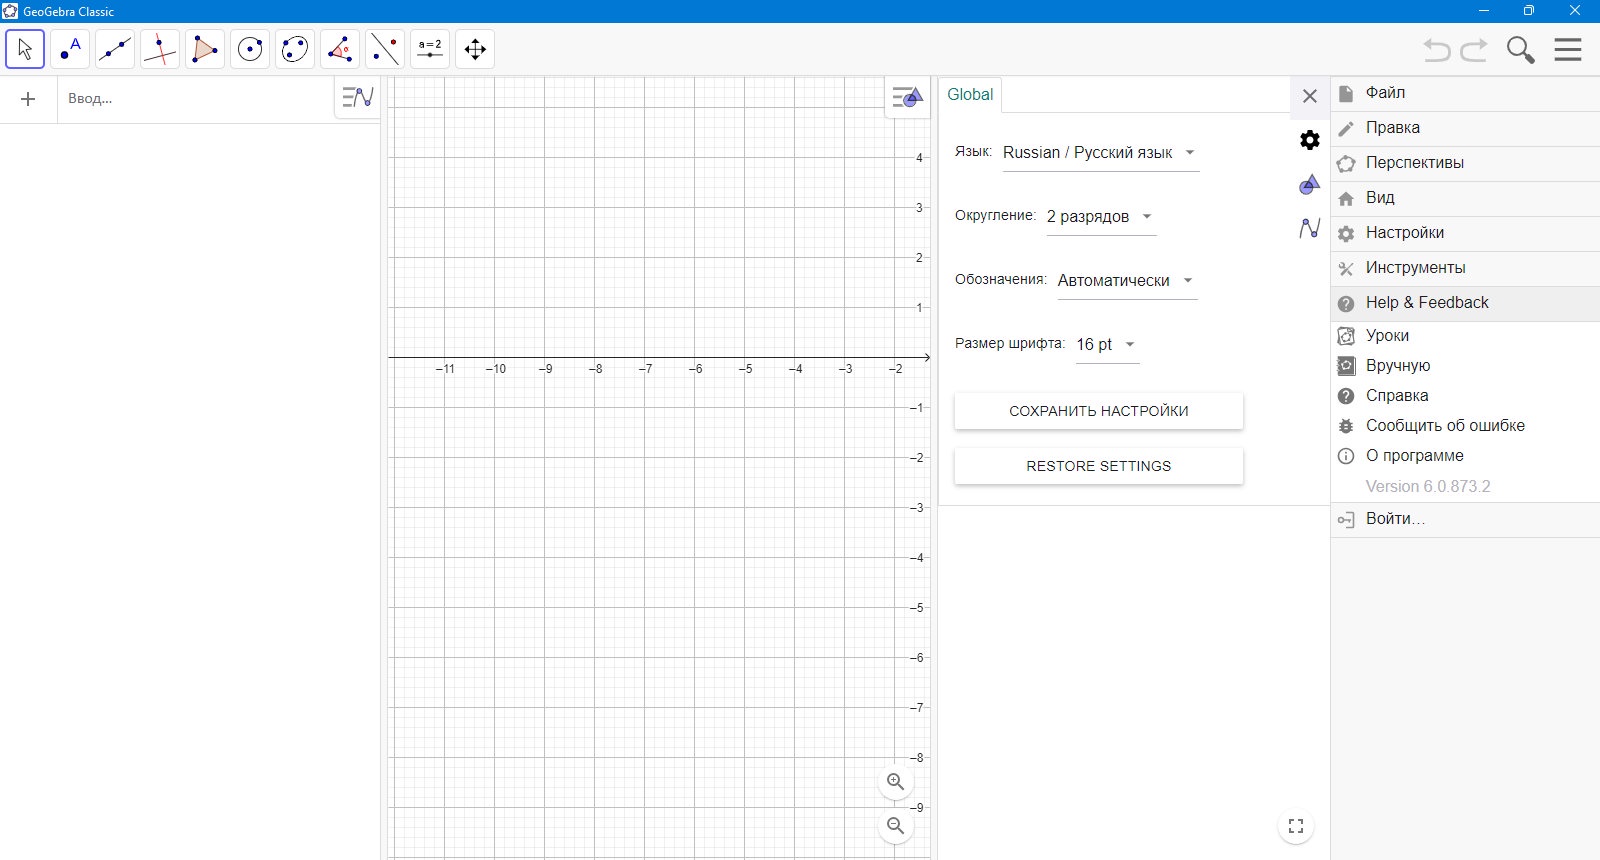Image resolution: width=1600 pixels, height=860 pixels.
Task: Open the Язык language dropdown
Action: (1101, 153)
